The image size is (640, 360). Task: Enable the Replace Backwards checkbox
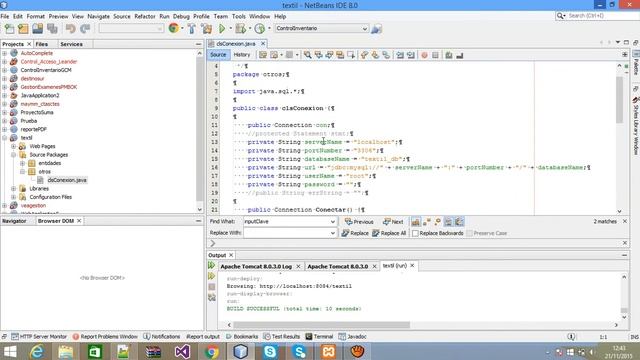[416, 233]
